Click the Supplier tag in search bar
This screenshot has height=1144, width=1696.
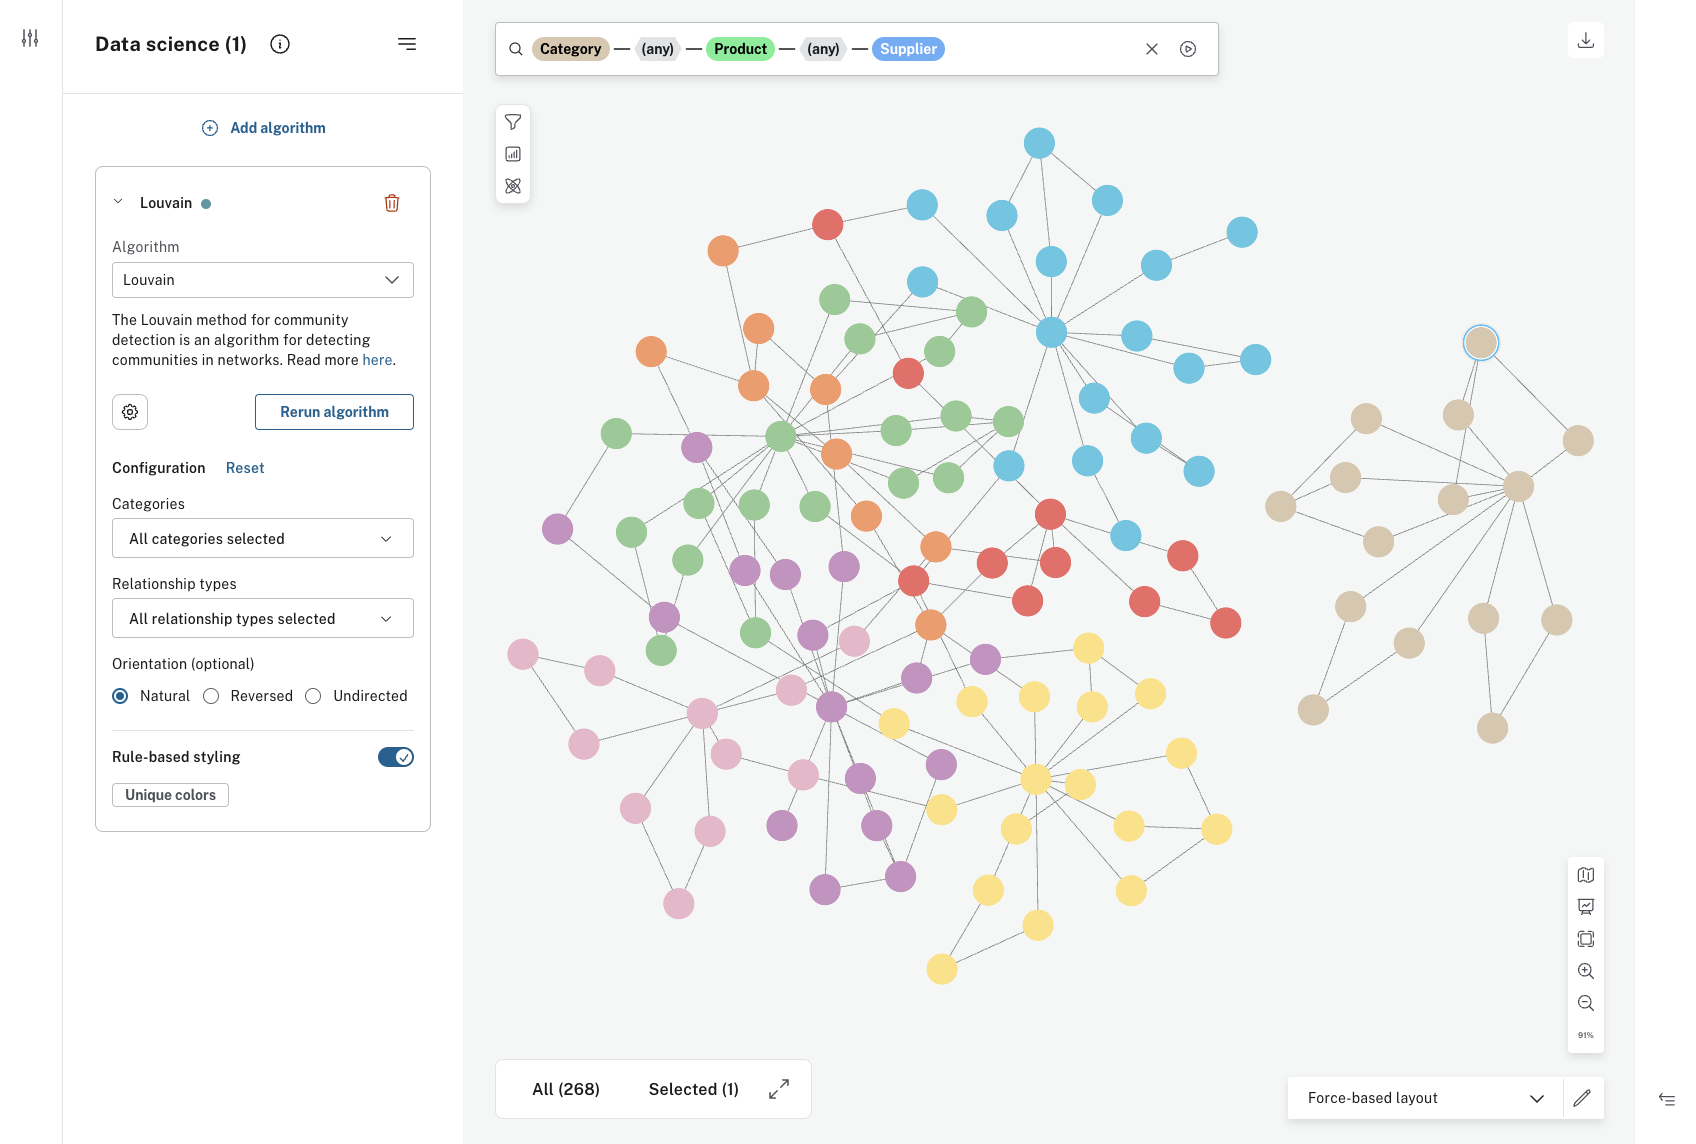(x=908, y=49)
